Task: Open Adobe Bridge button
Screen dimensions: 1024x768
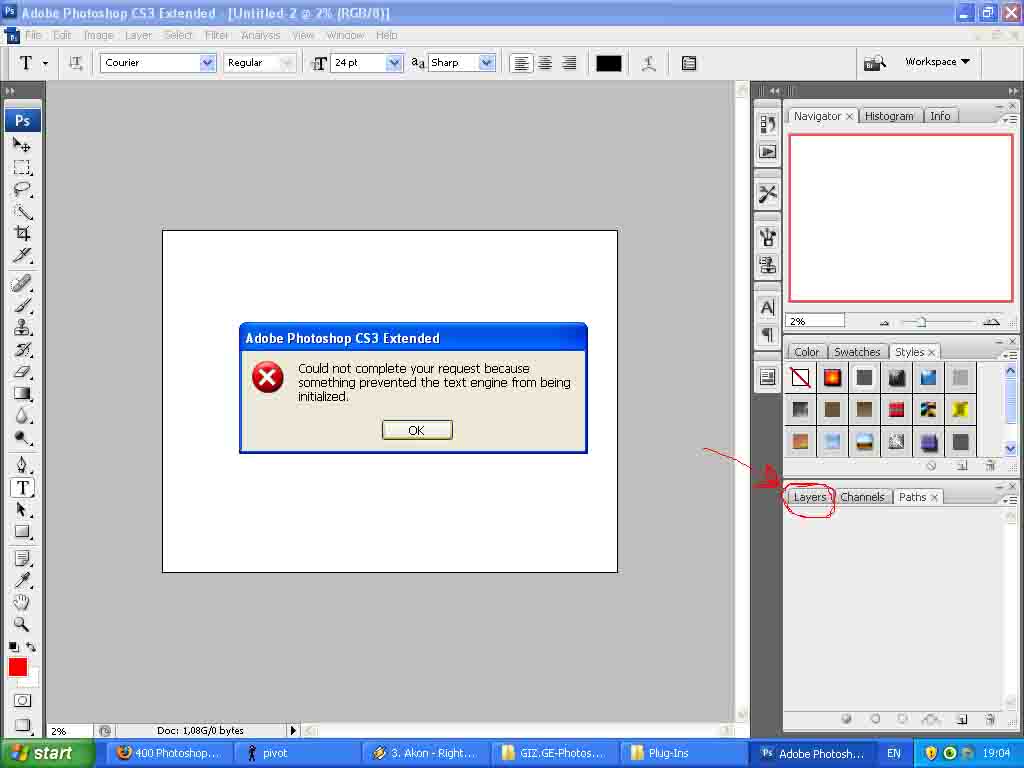Action: (874, 63)
